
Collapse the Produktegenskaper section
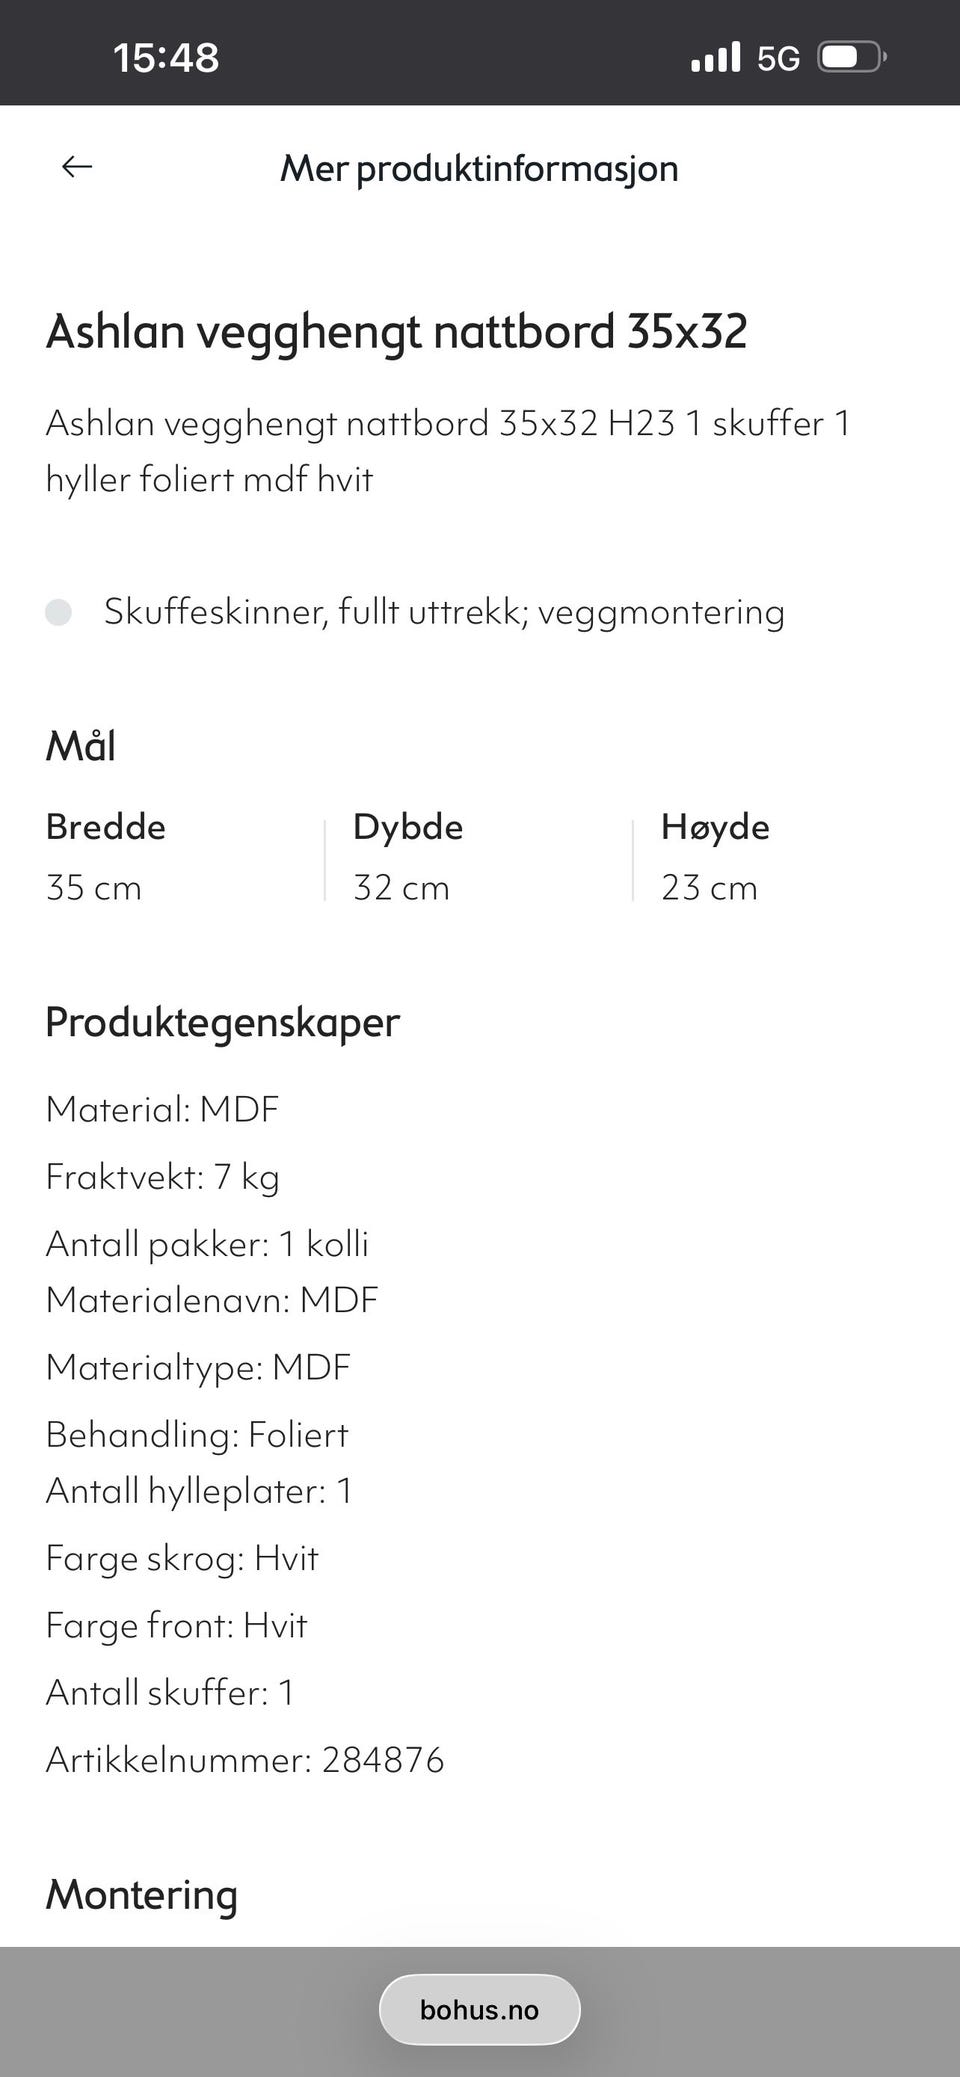pos(222,1022)
